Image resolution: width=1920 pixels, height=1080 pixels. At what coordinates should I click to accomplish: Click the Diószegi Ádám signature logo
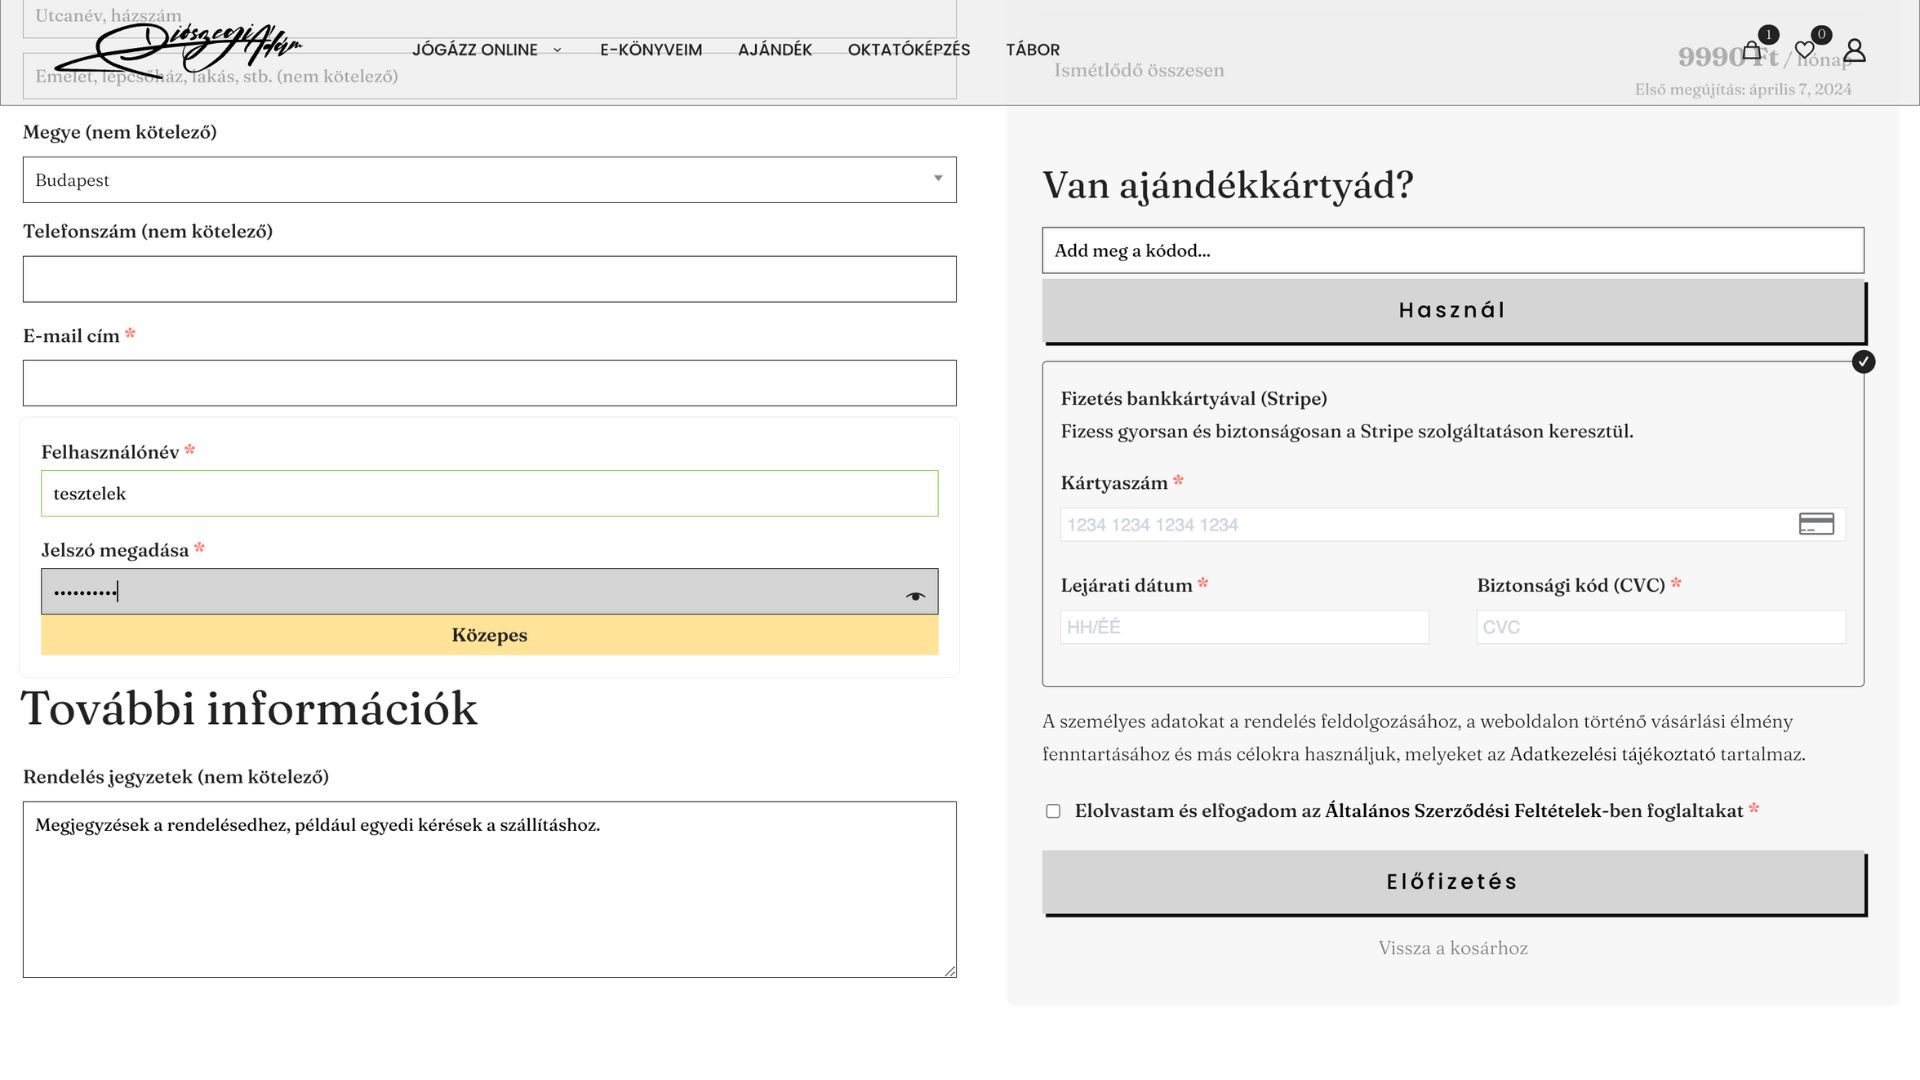(x=178, y=47)
